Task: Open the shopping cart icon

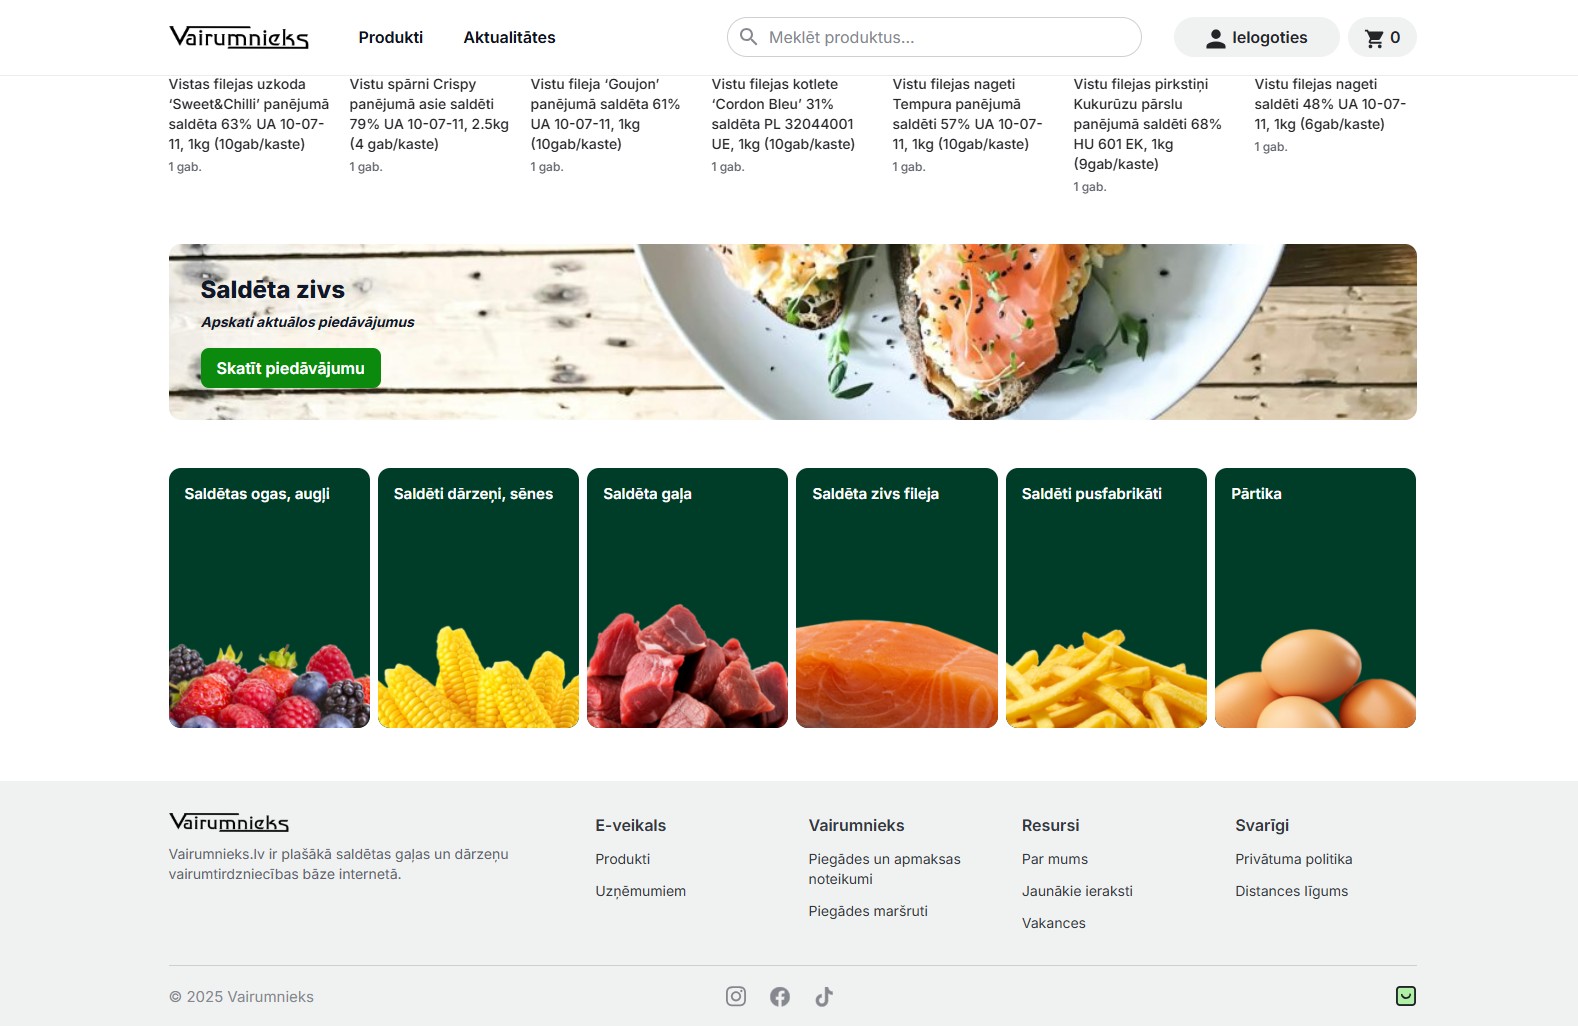Action: tap(1375, 38)
